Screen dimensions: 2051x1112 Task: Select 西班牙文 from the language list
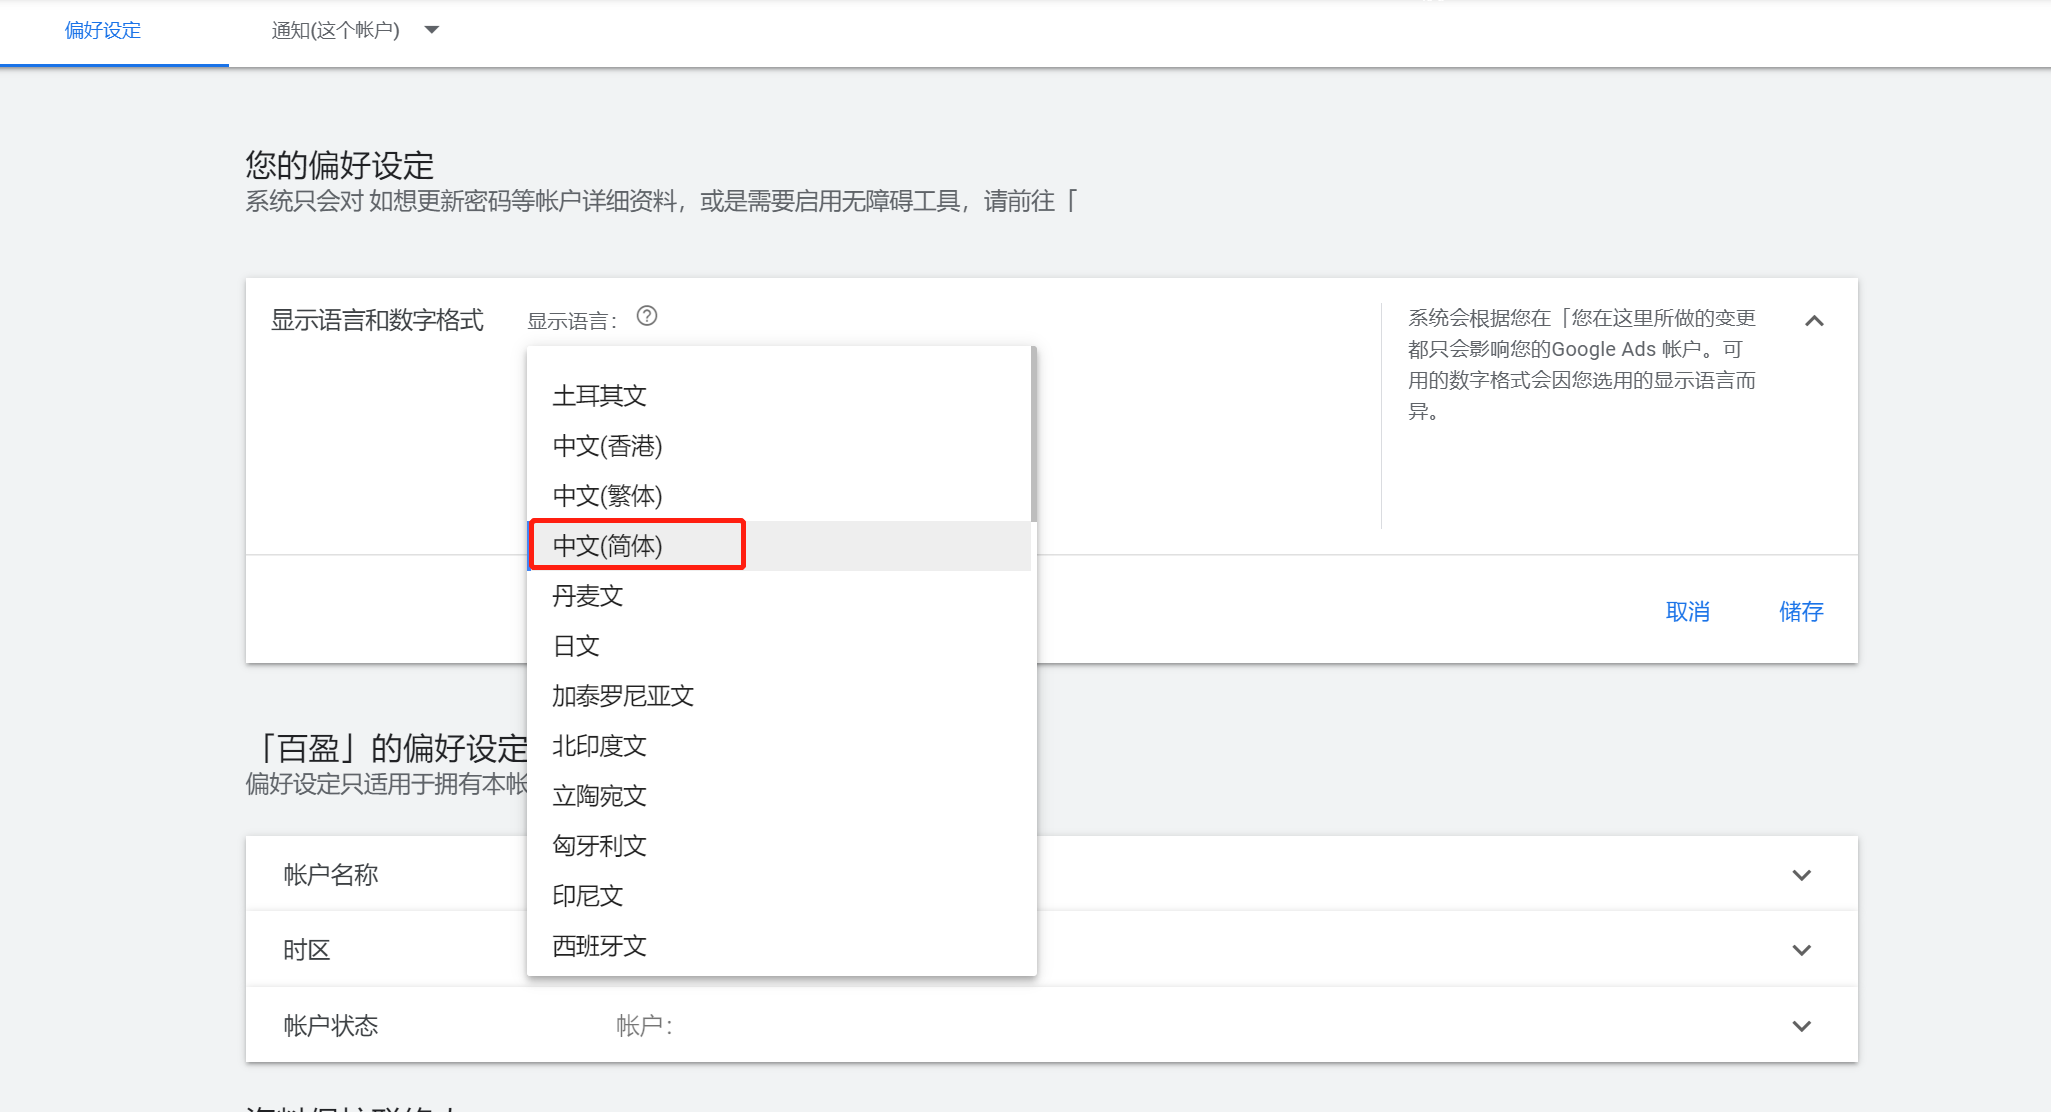click(597, 945)
